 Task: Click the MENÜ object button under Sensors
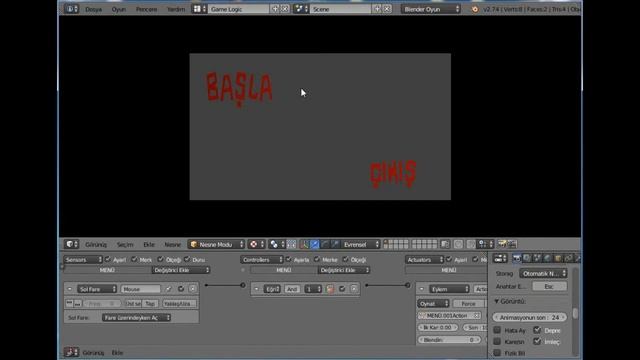107,270
